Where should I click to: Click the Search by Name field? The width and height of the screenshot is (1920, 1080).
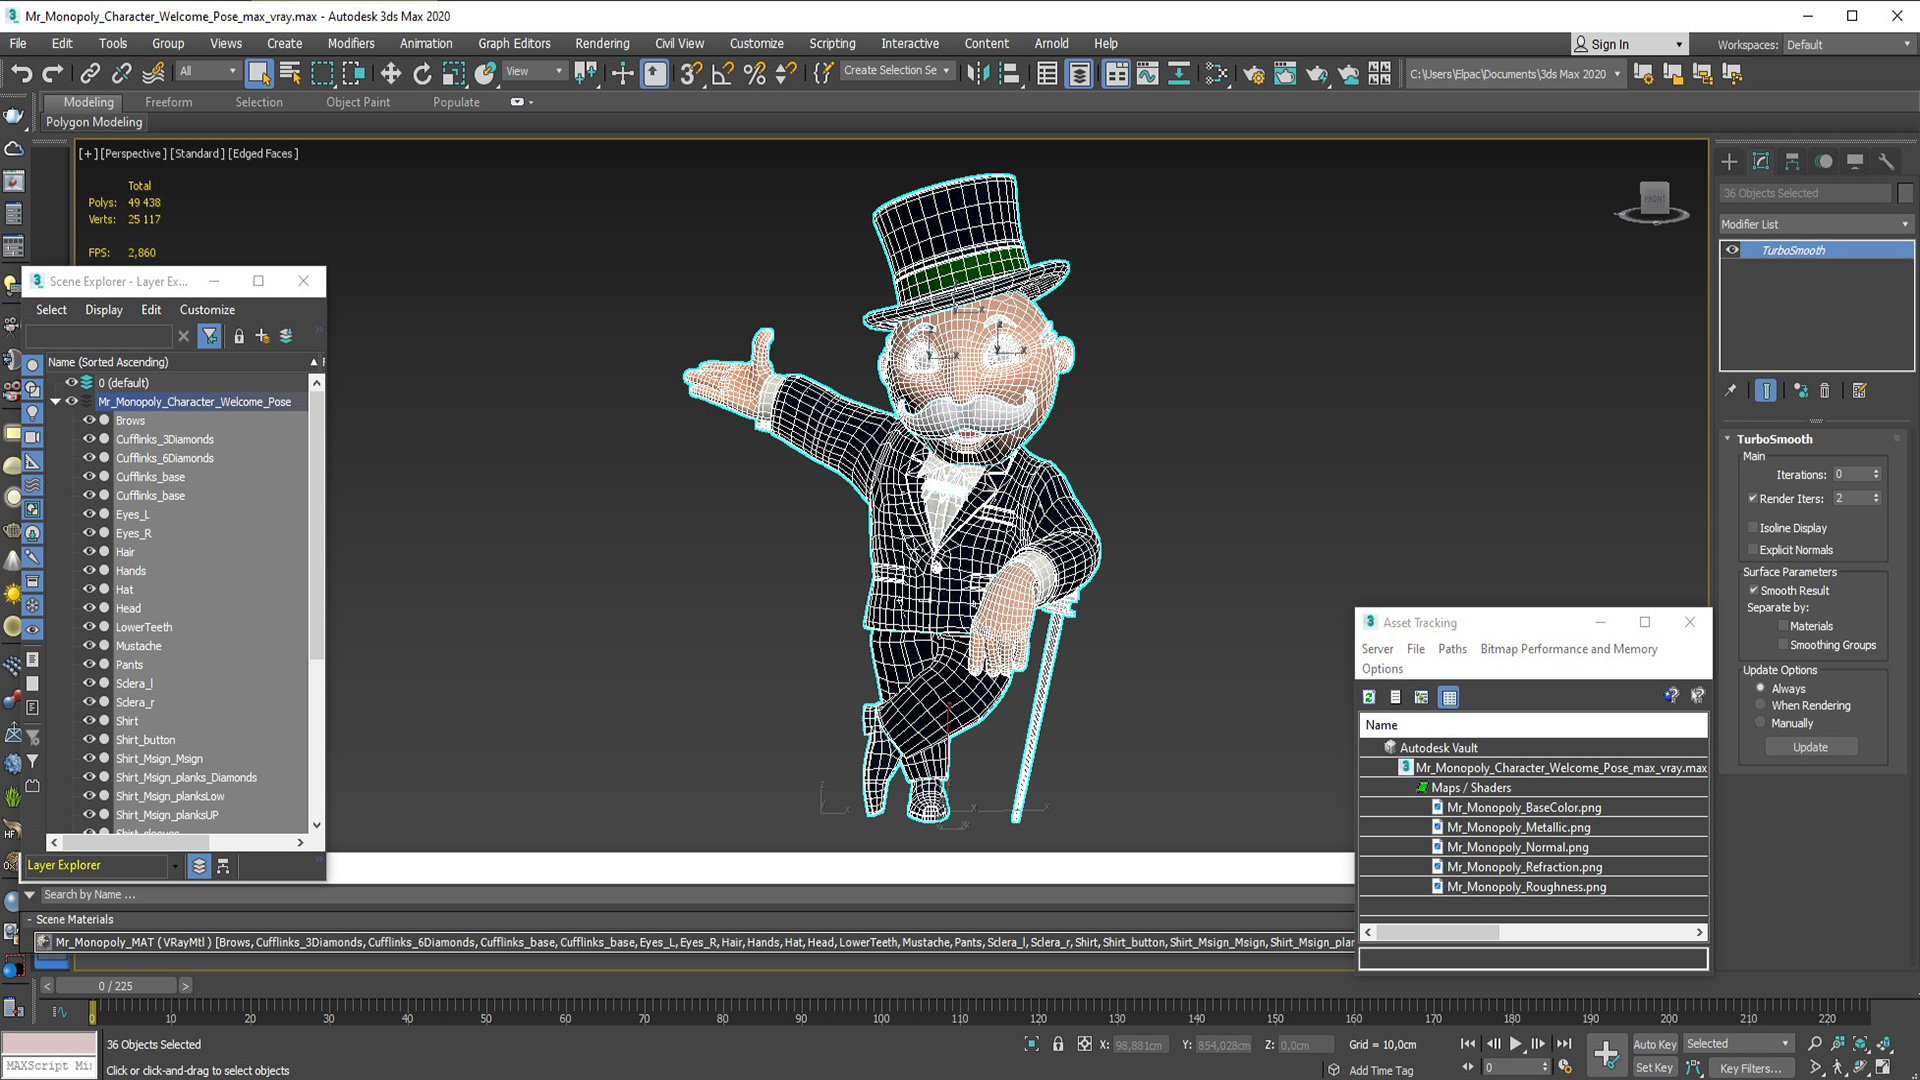(x=700, y=895)
